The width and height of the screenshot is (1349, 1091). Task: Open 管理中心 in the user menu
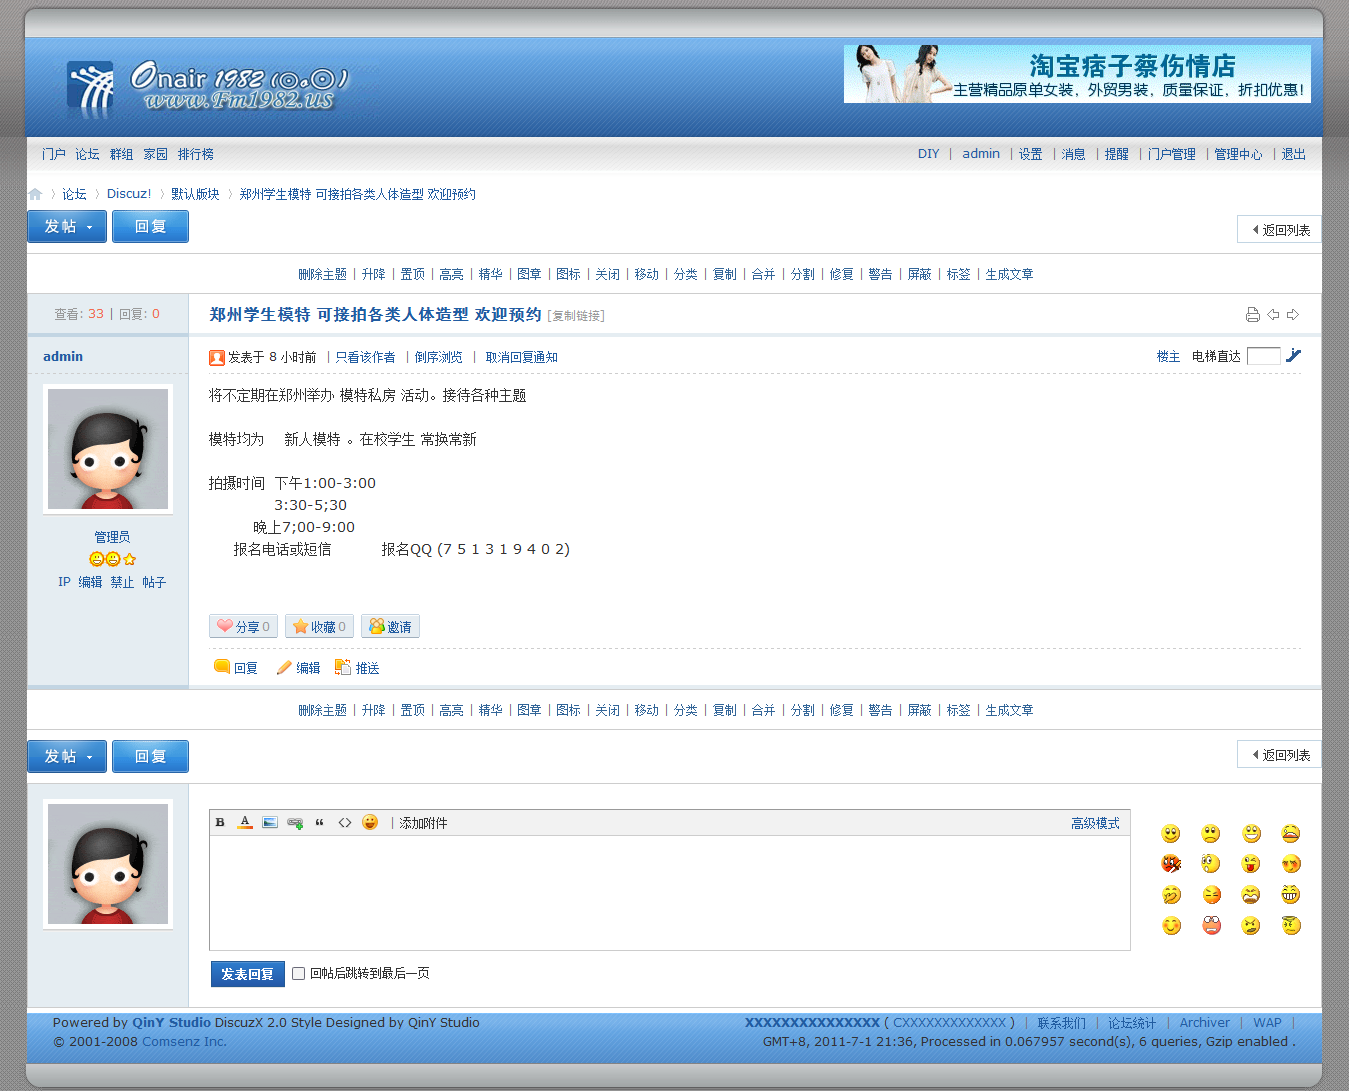click(1238, 154)
